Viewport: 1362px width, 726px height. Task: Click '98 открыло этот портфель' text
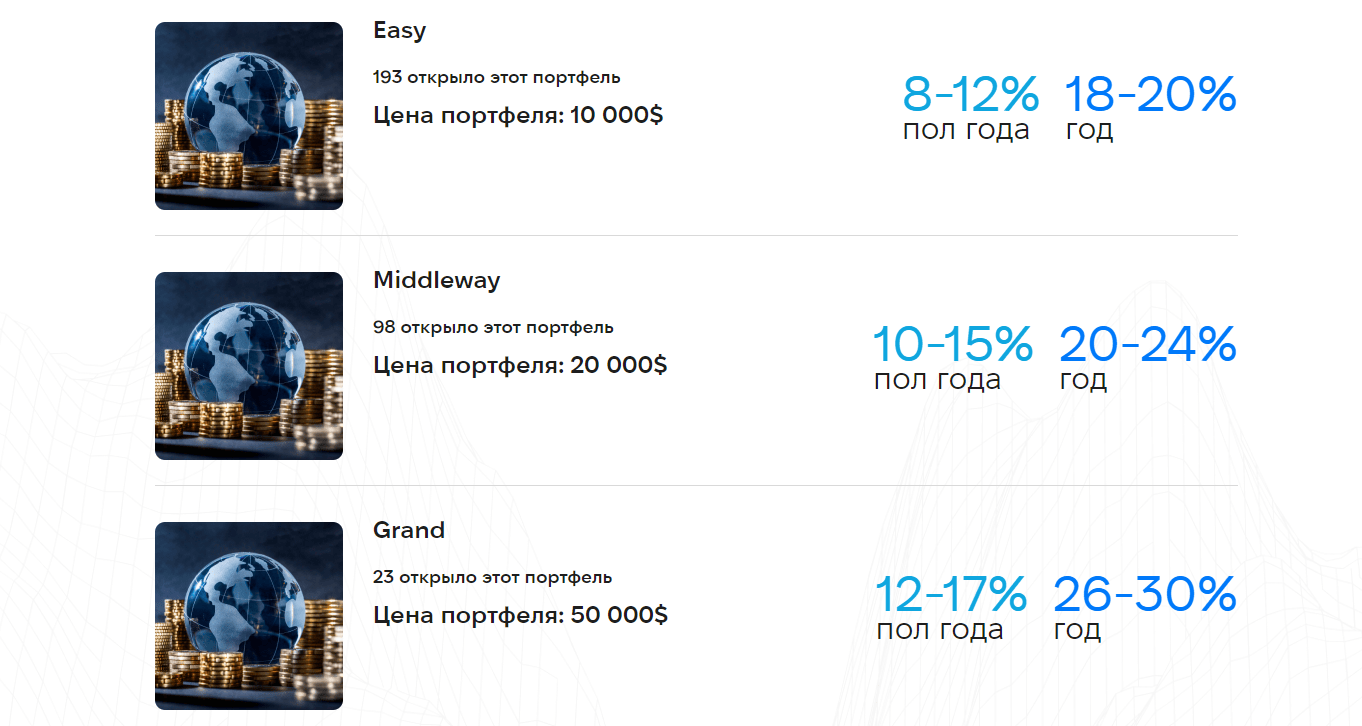click(x=493, y=327)
